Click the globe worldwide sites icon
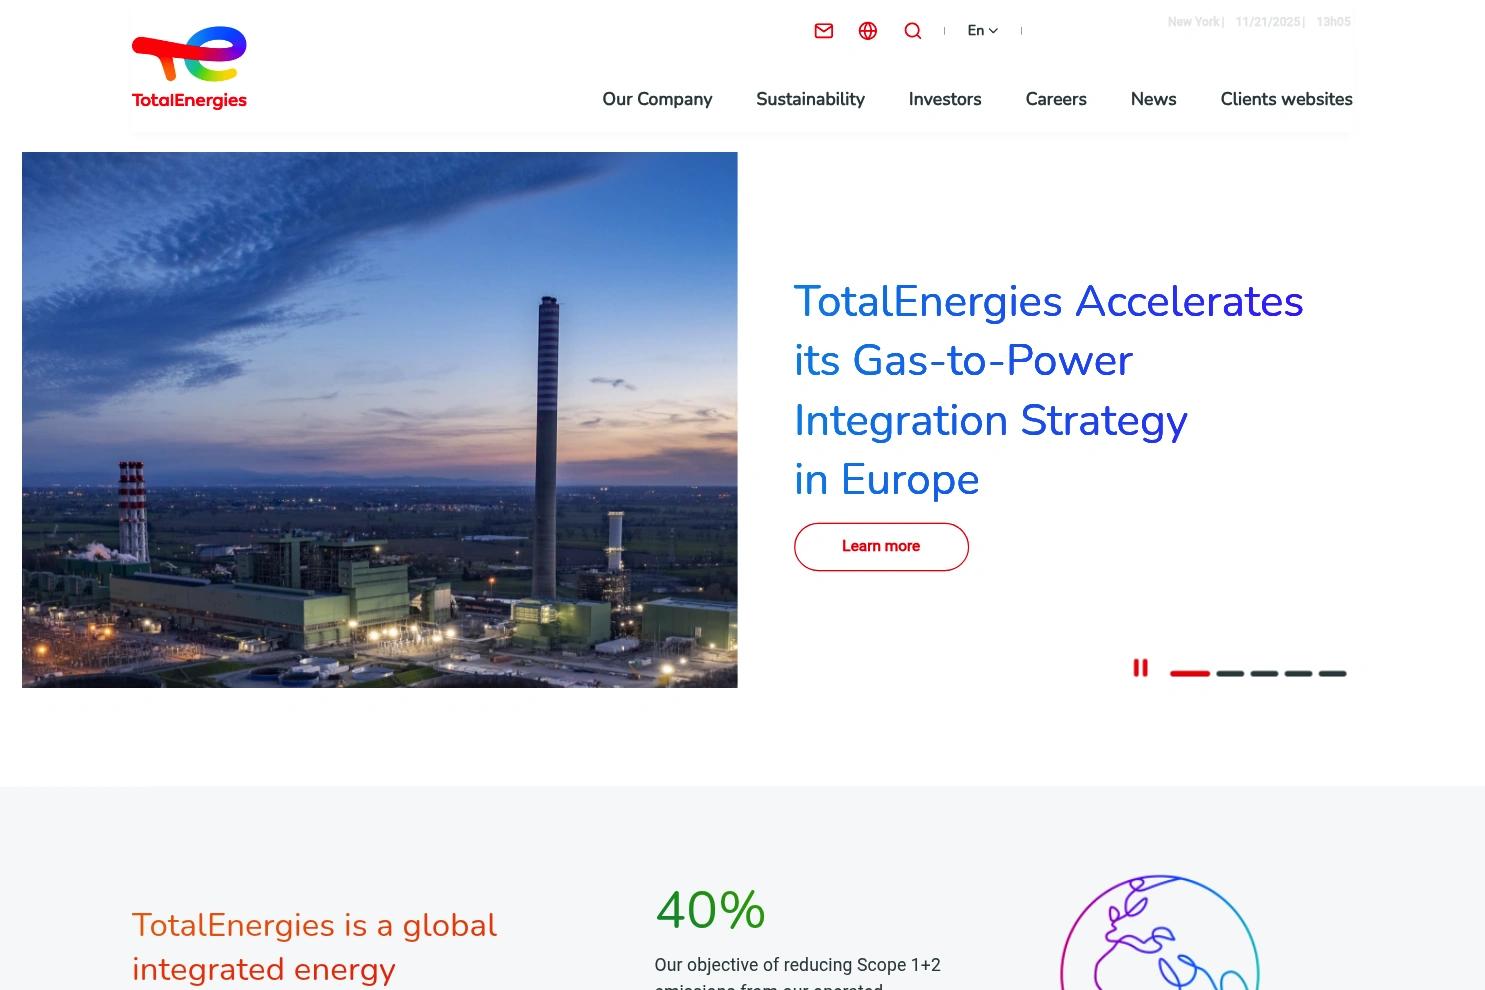This screenshot has height=990, width=1485. [868, 31]
